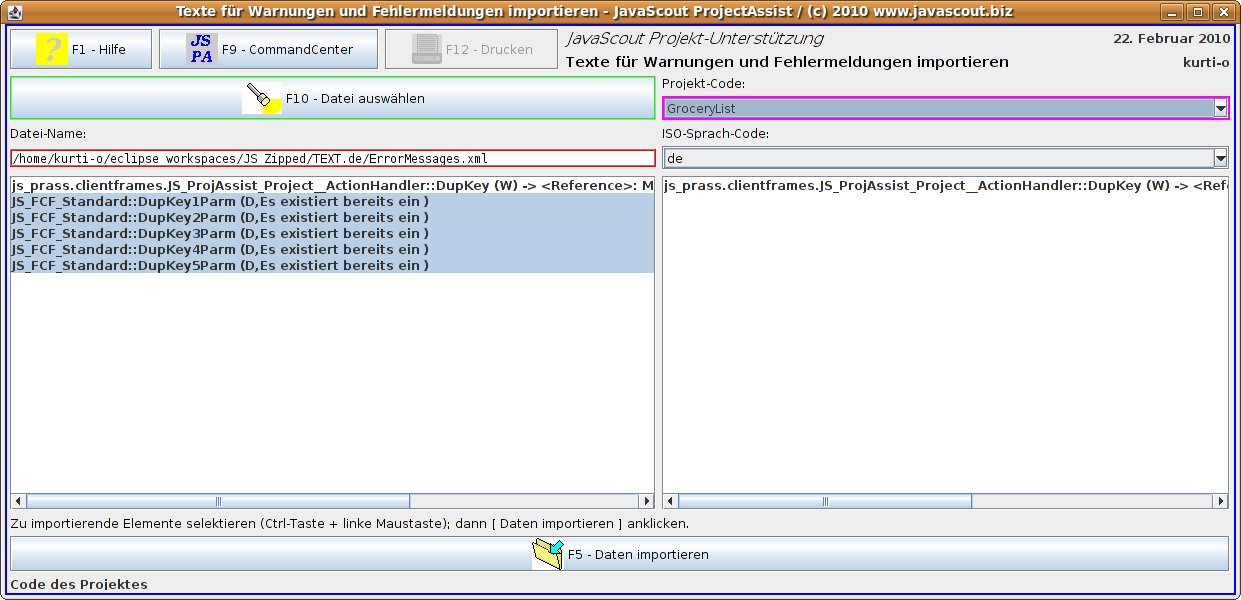Click into the Datei-Name path field
The image size is (1241, 600).
point(332,158)
